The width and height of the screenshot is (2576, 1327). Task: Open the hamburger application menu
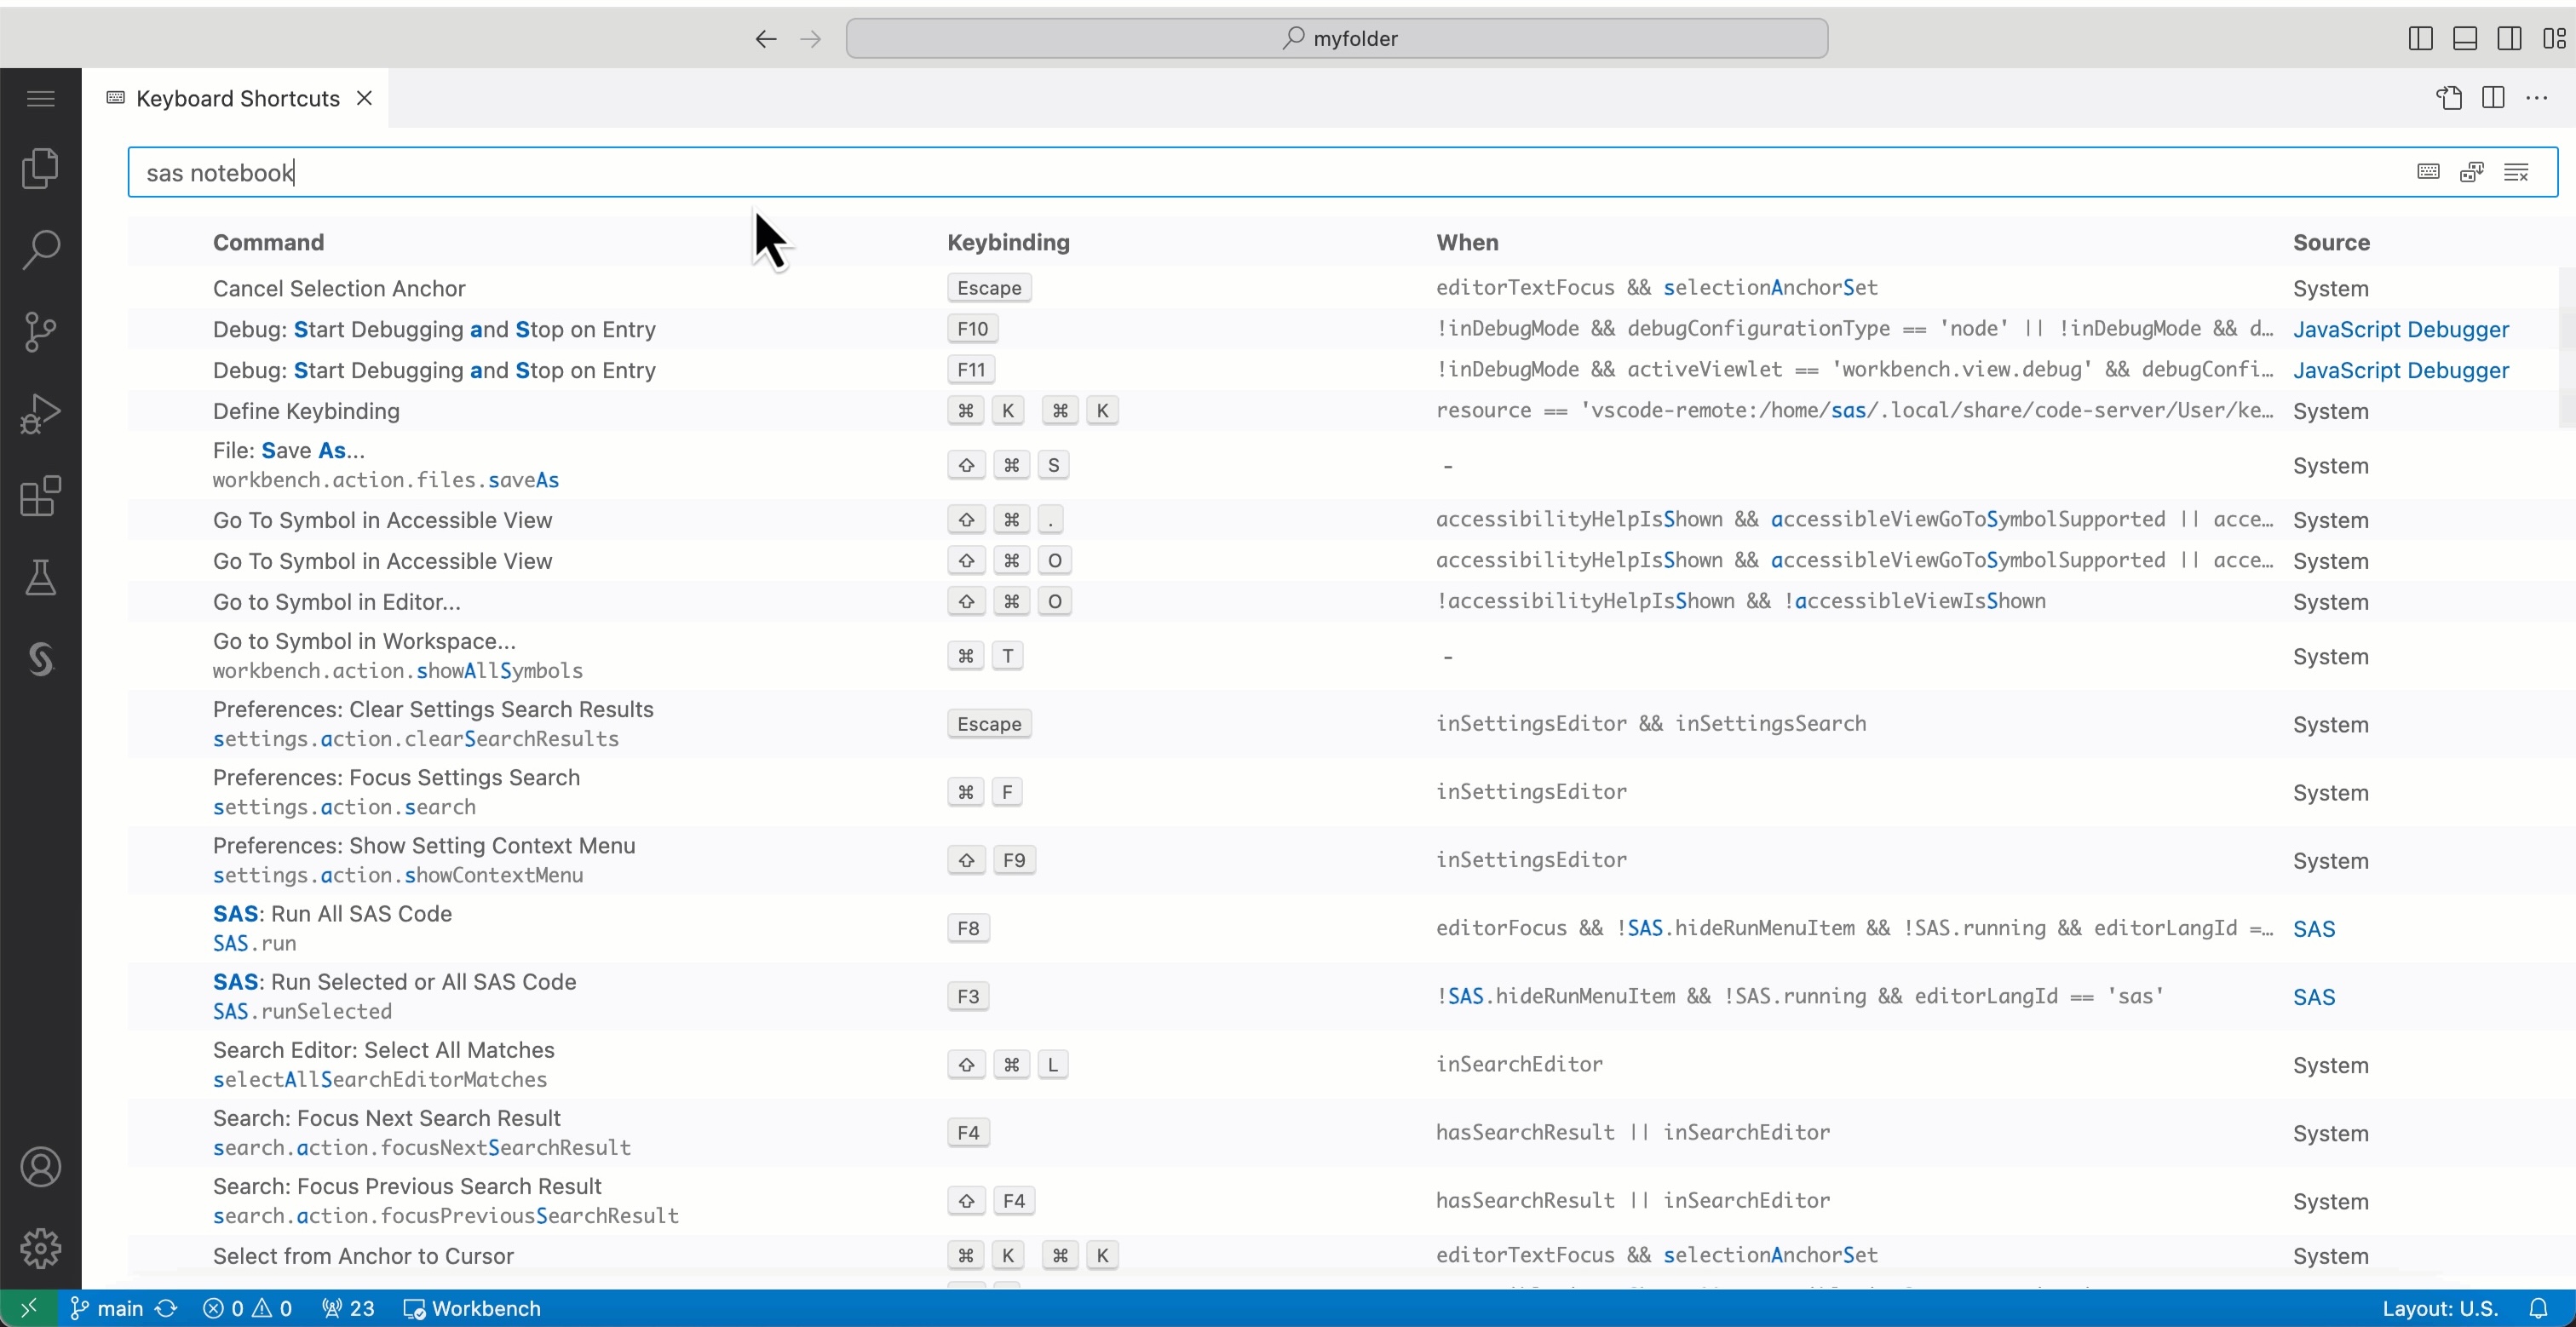(x=40, y=98)
